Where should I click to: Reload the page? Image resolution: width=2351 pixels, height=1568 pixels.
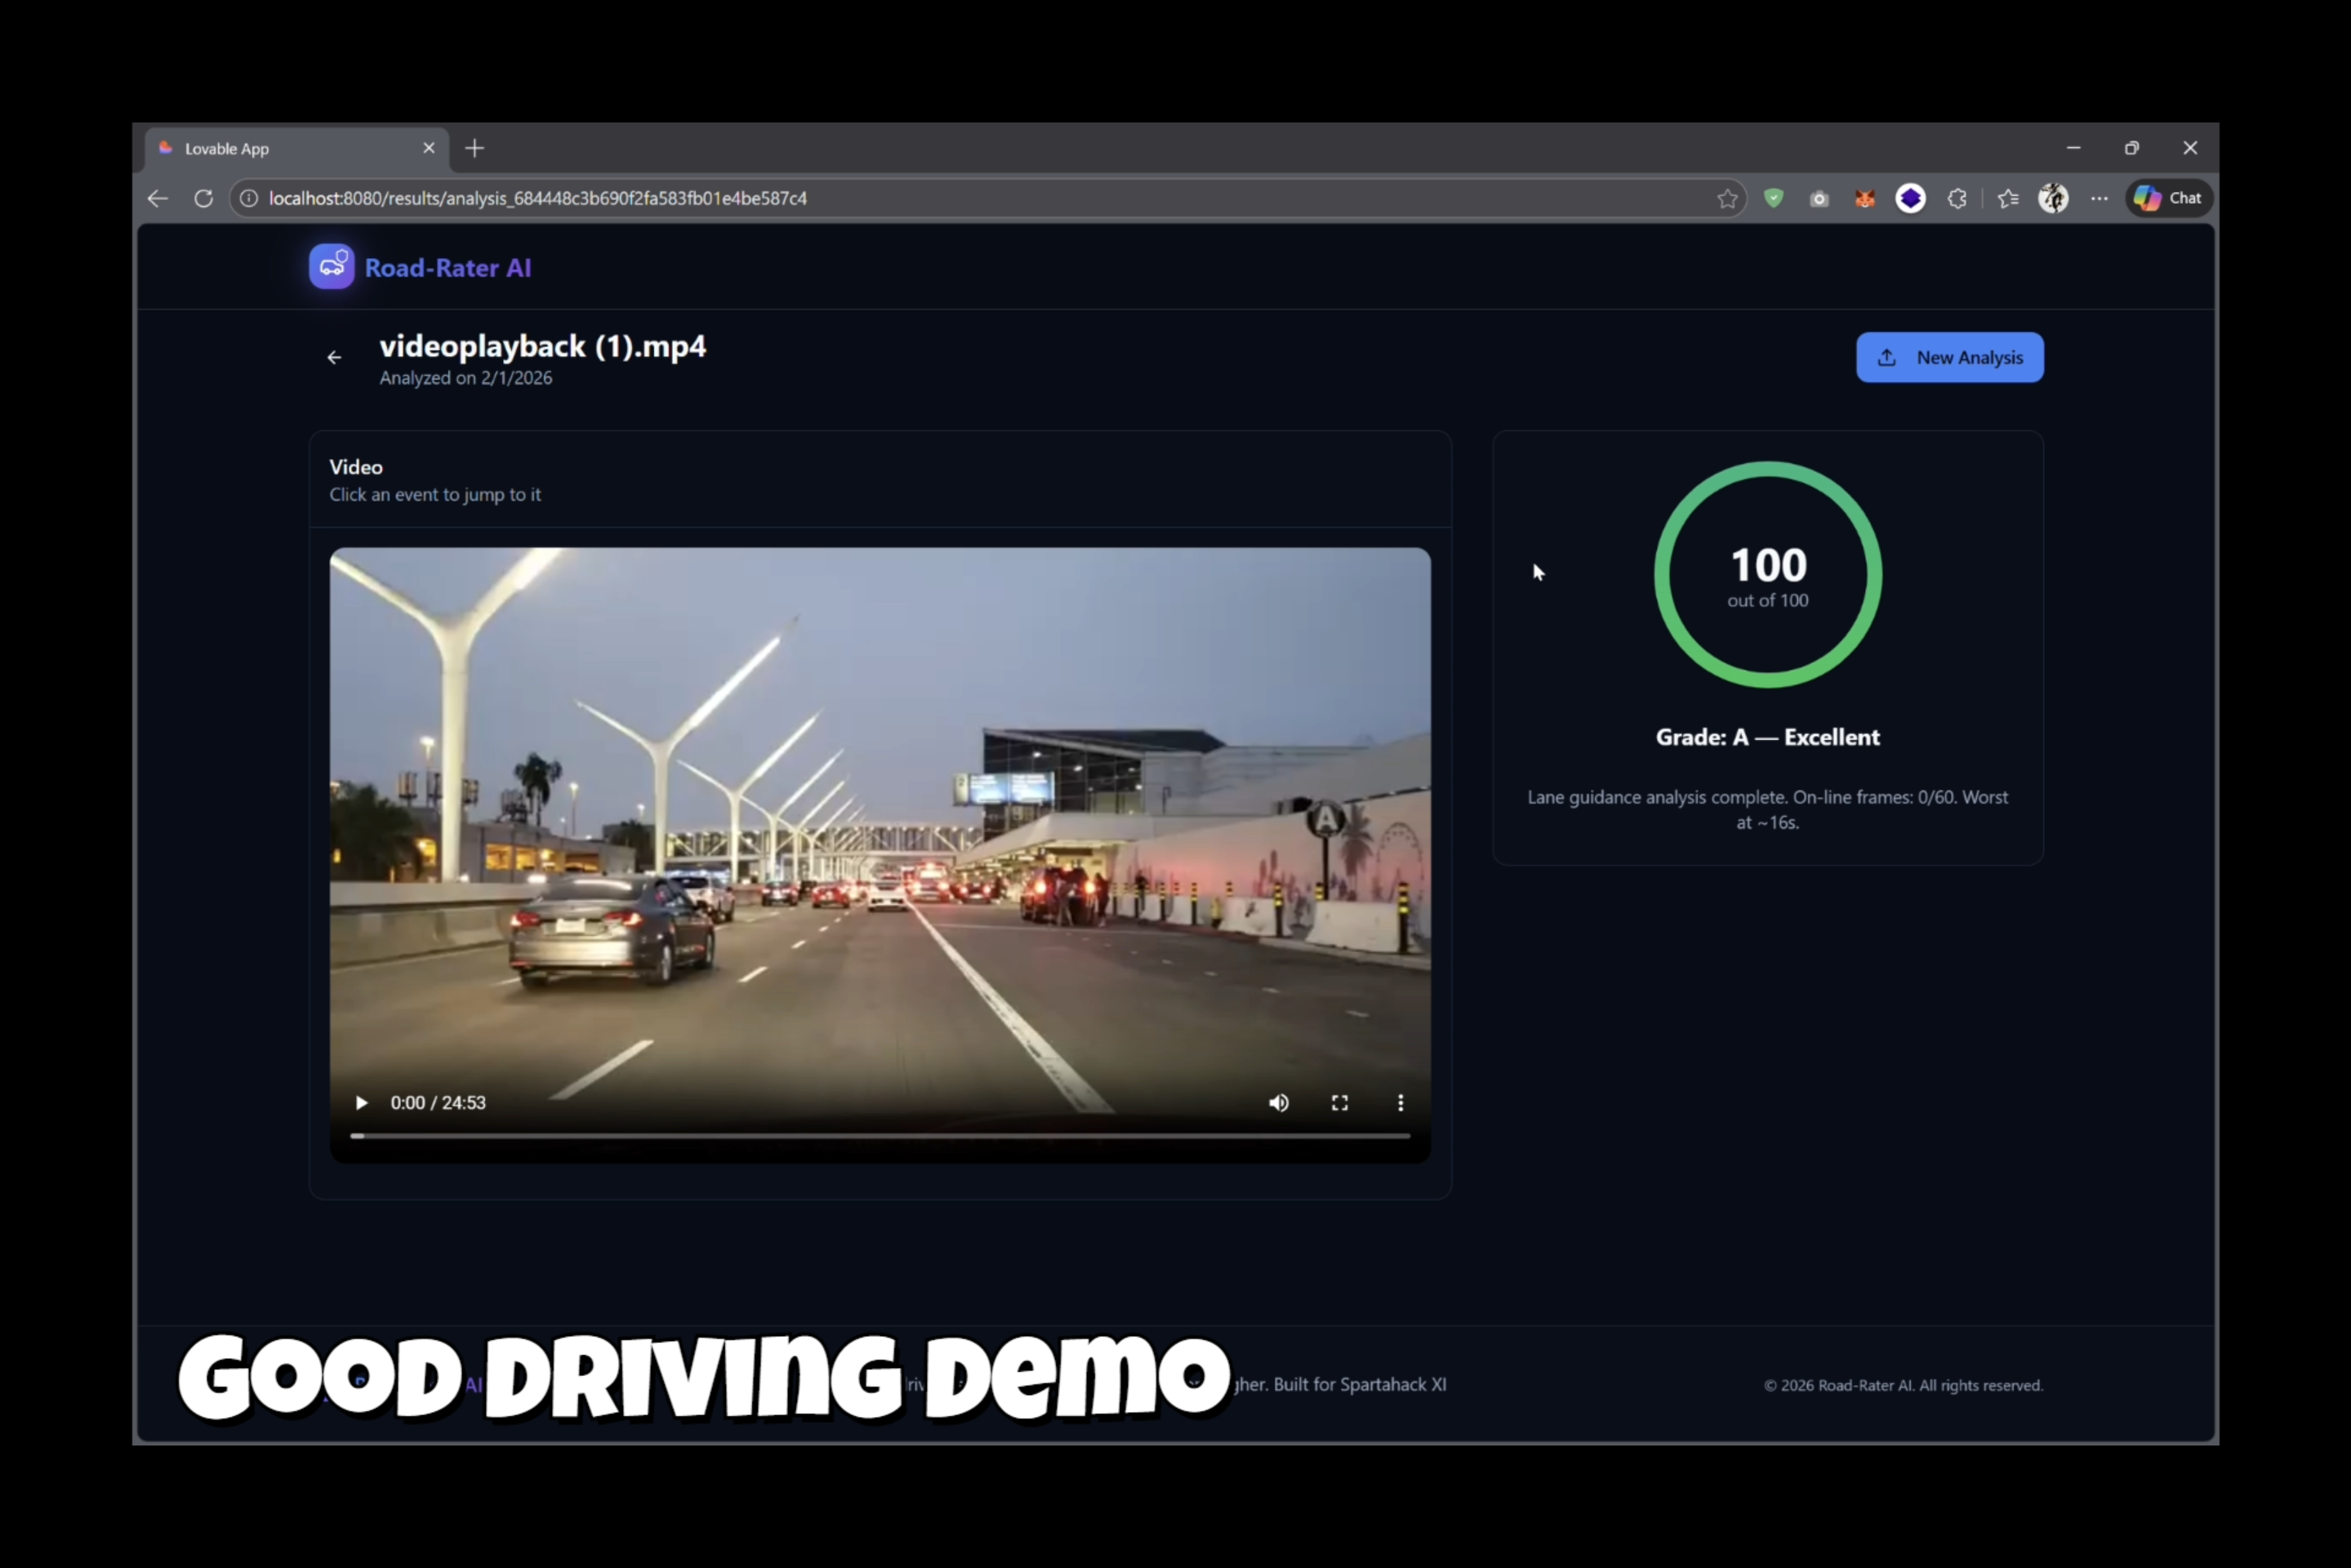pyautogui.click(x=203, y=198)
